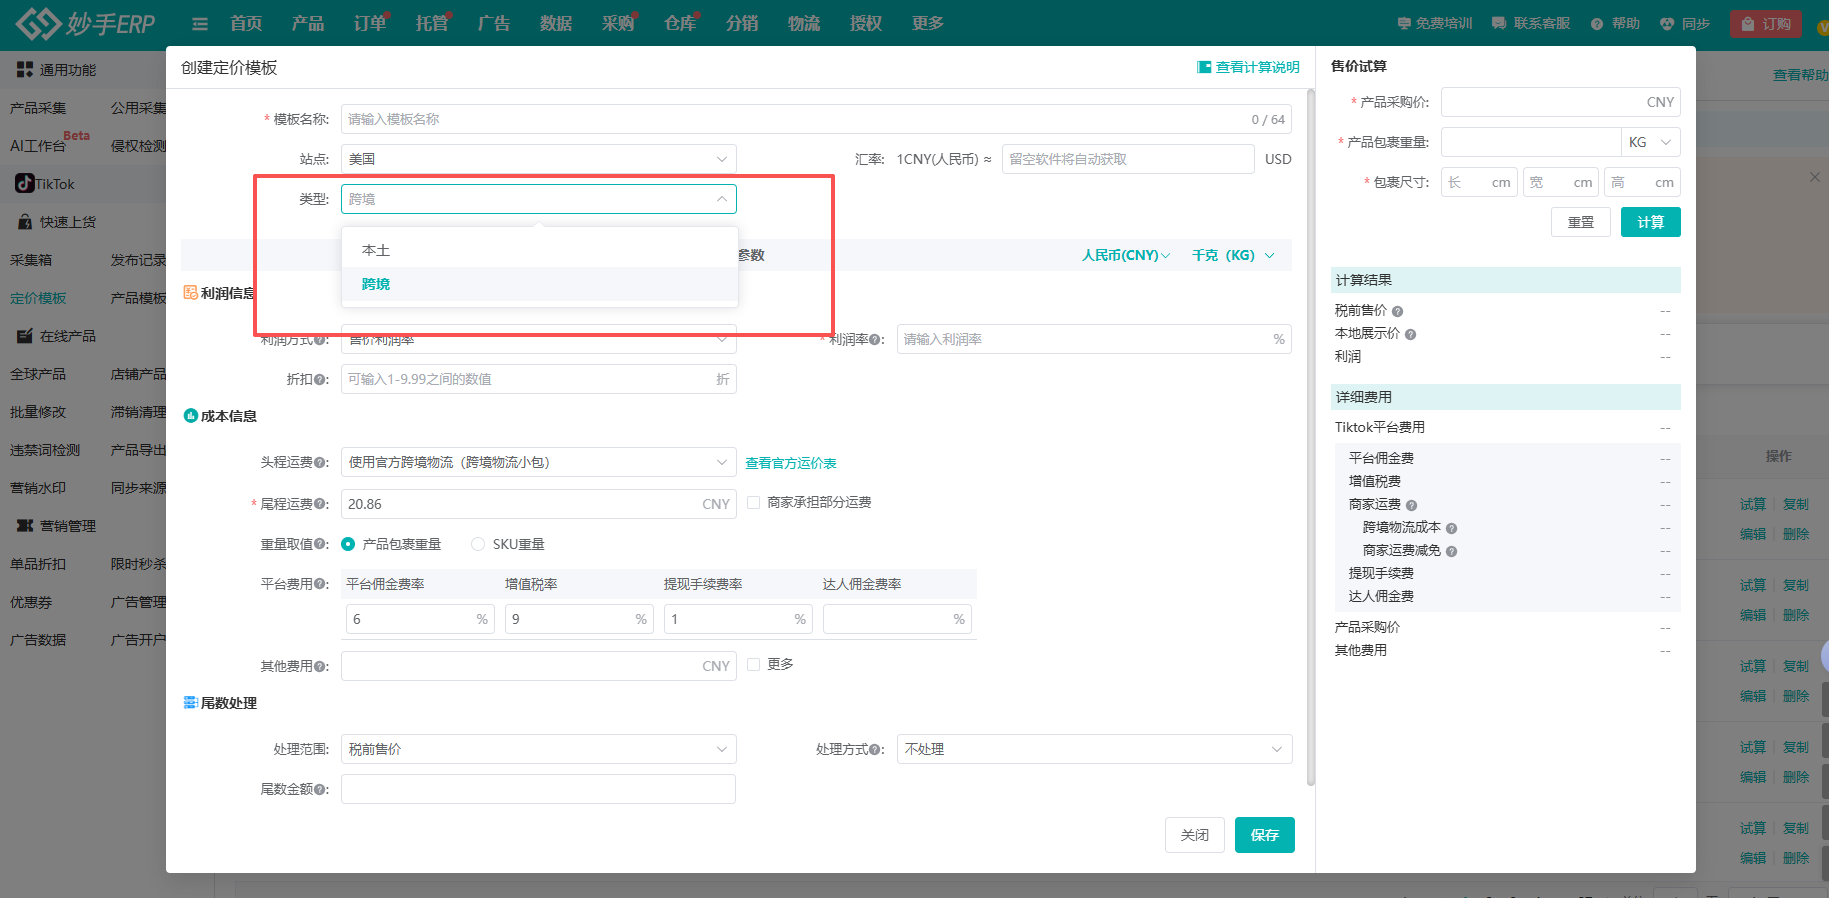Click the TikTok icon in sidebar
The width and height of the screenshot is (1829, 898).
click(x=25, y=184)
